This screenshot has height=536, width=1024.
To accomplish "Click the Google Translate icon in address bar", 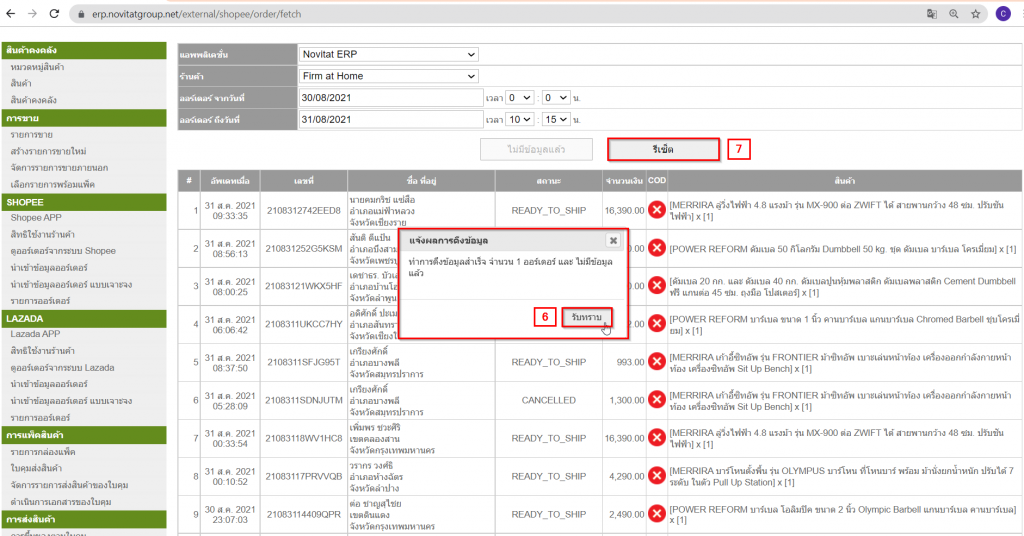I will pos(932,14).
